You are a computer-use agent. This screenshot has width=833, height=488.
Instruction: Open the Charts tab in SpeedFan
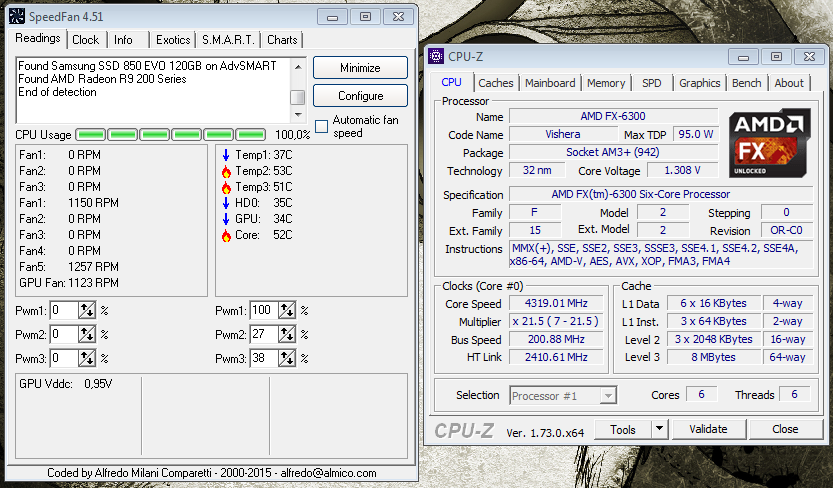point(282,40)
